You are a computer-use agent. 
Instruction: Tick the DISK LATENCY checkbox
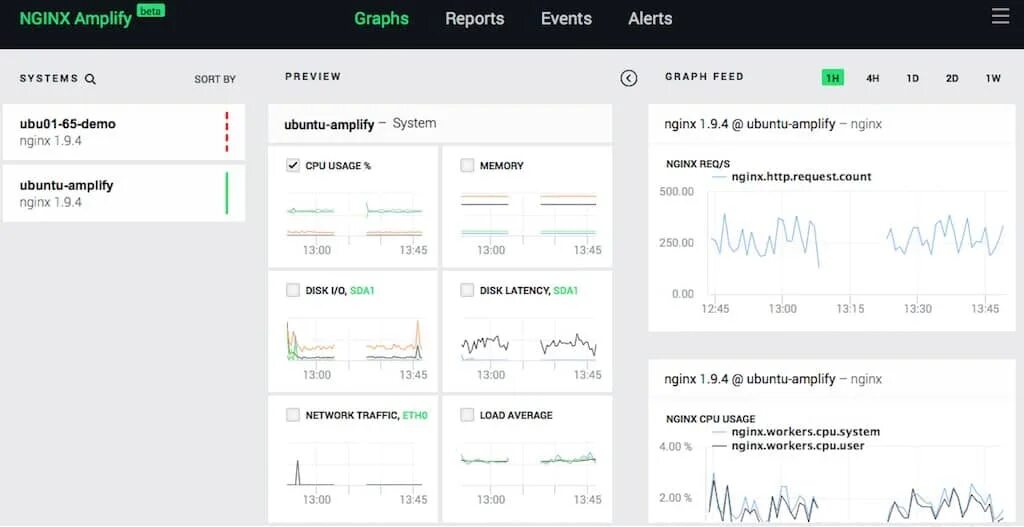(467, 290)
